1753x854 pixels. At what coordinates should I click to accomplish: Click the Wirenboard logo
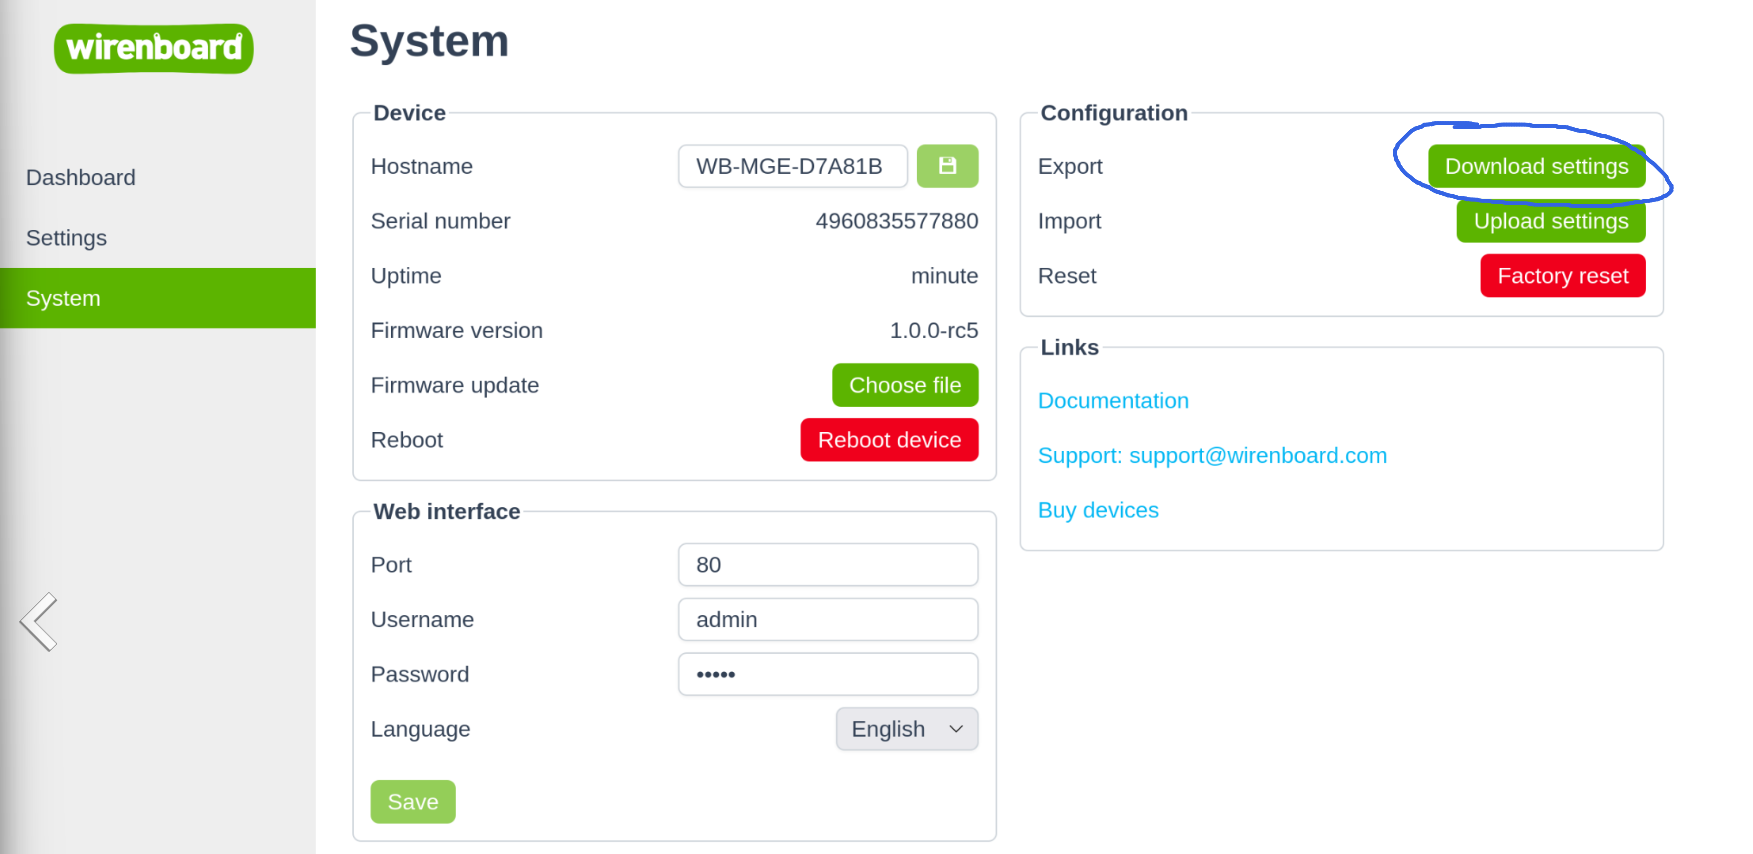[x=154, y=48]
